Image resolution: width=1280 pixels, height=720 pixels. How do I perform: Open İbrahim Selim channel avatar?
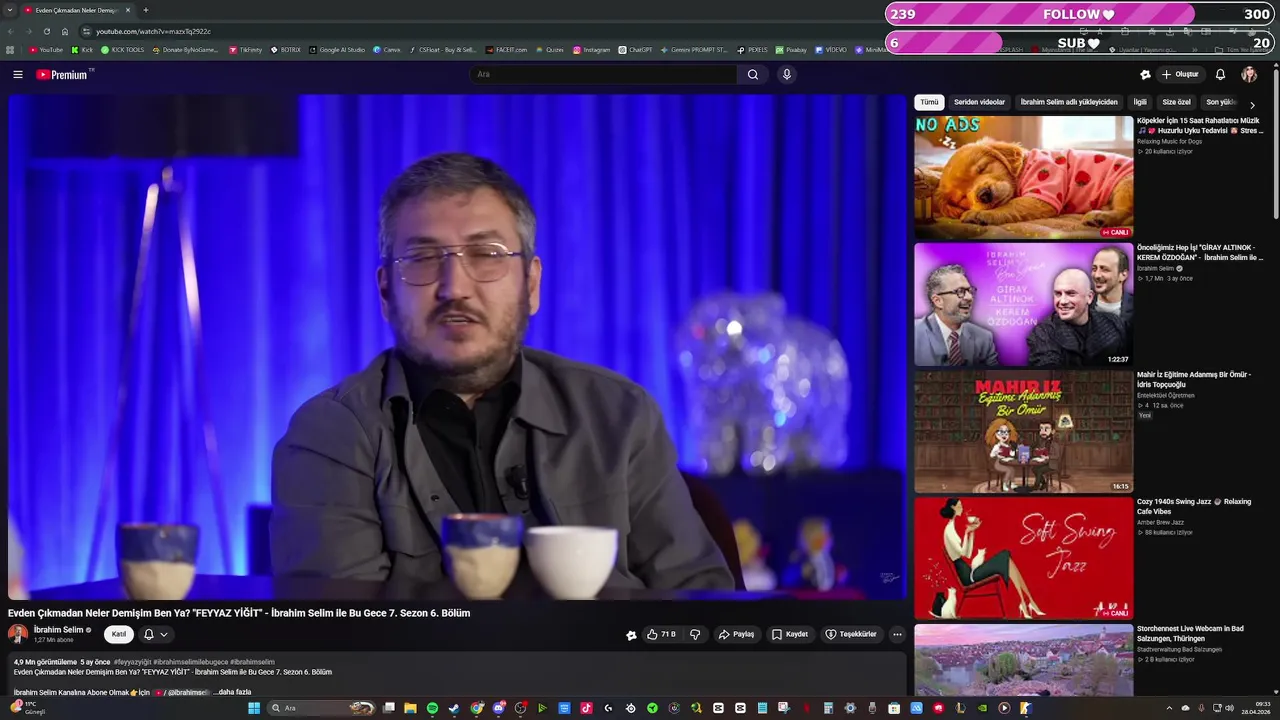pos(18,634)
